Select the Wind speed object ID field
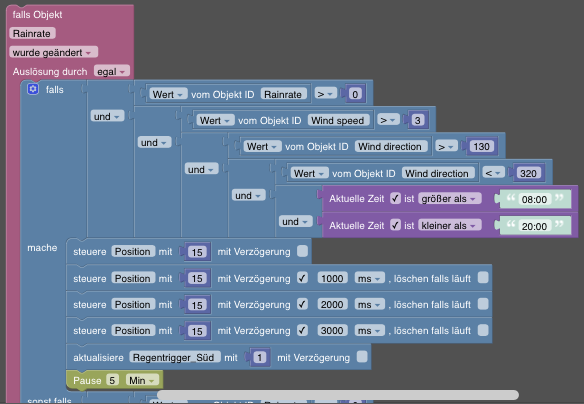 [338, 120]
